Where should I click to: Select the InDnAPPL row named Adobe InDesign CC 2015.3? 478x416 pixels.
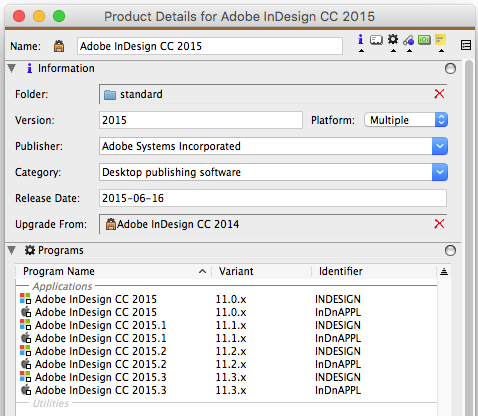pyautogui.click(x=101, y=390)
